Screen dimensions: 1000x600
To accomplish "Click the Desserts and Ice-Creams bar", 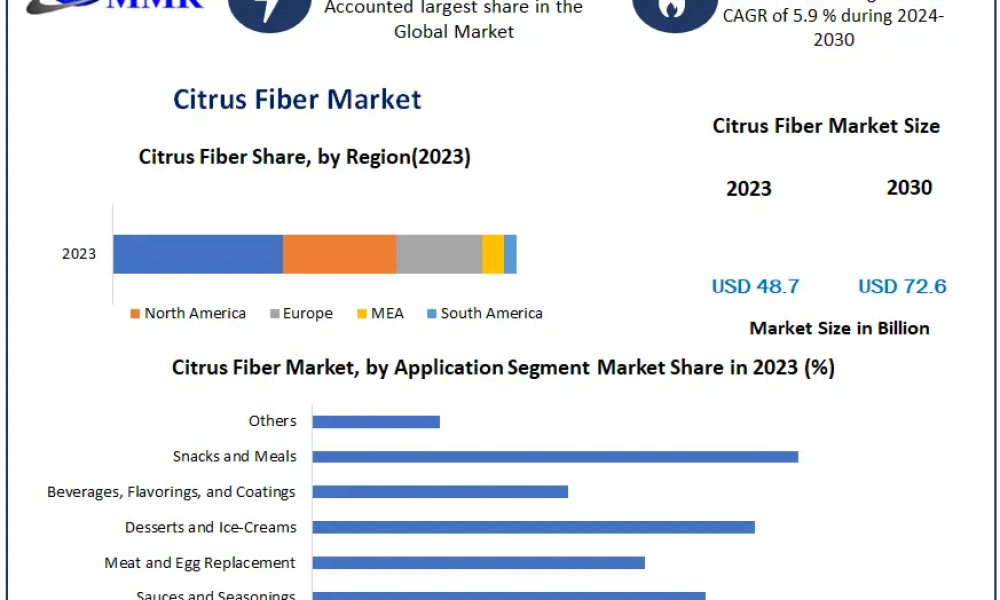I will tap(534, 527).
